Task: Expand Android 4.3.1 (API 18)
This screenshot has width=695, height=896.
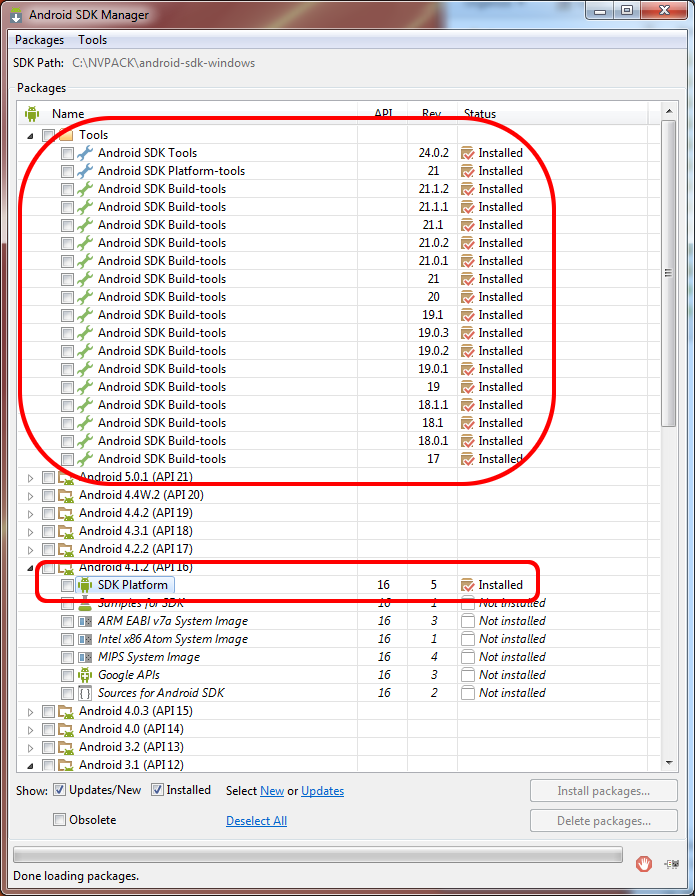Action: tap(30, 531)
